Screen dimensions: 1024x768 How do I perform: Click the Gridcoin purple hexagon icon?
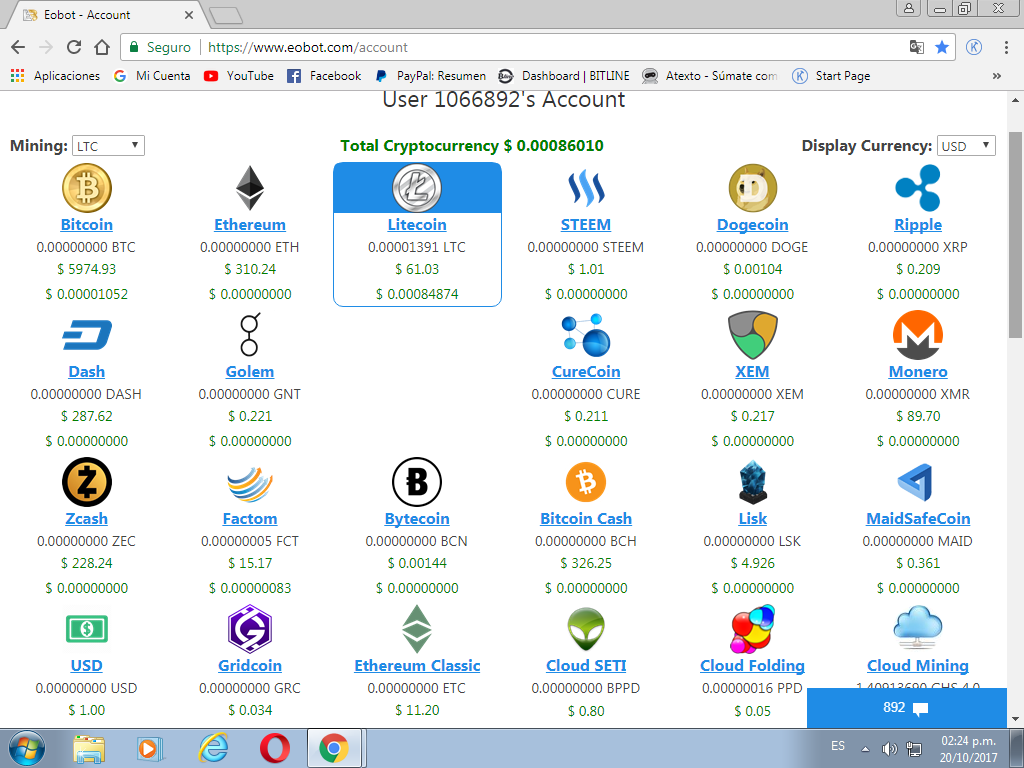coord(250,629)
